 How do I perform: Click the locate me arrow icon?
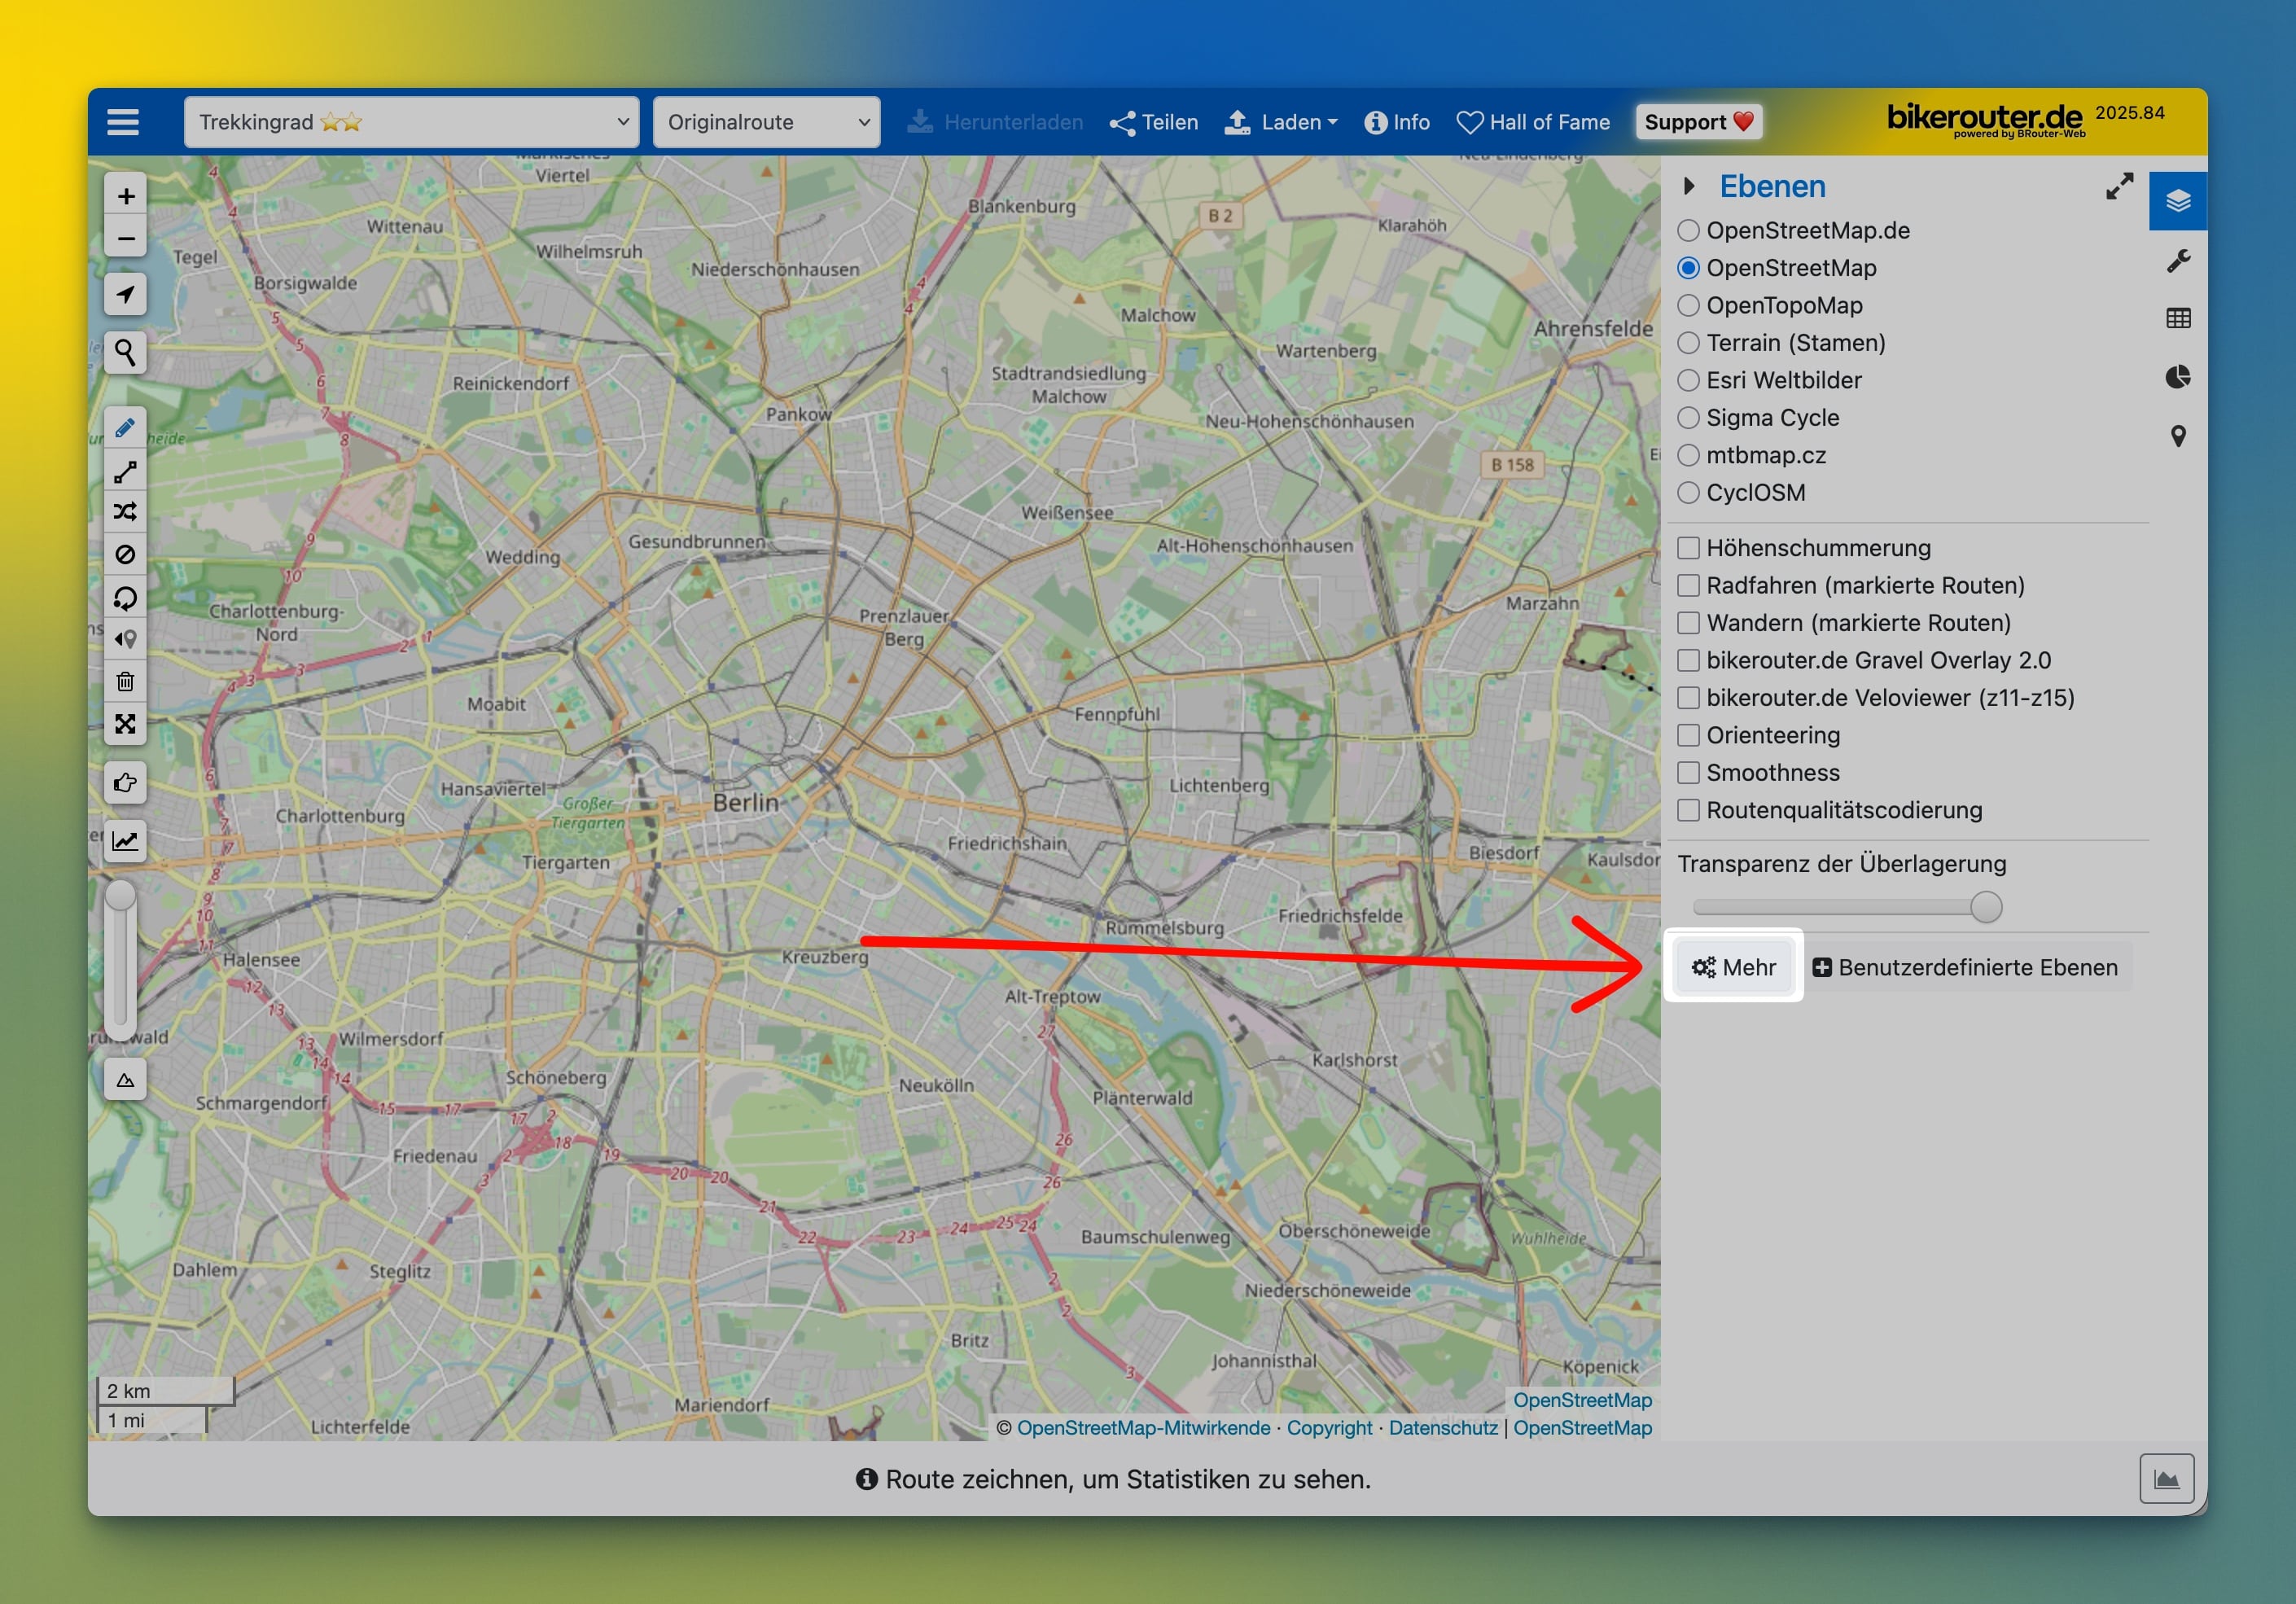(126, 294)
